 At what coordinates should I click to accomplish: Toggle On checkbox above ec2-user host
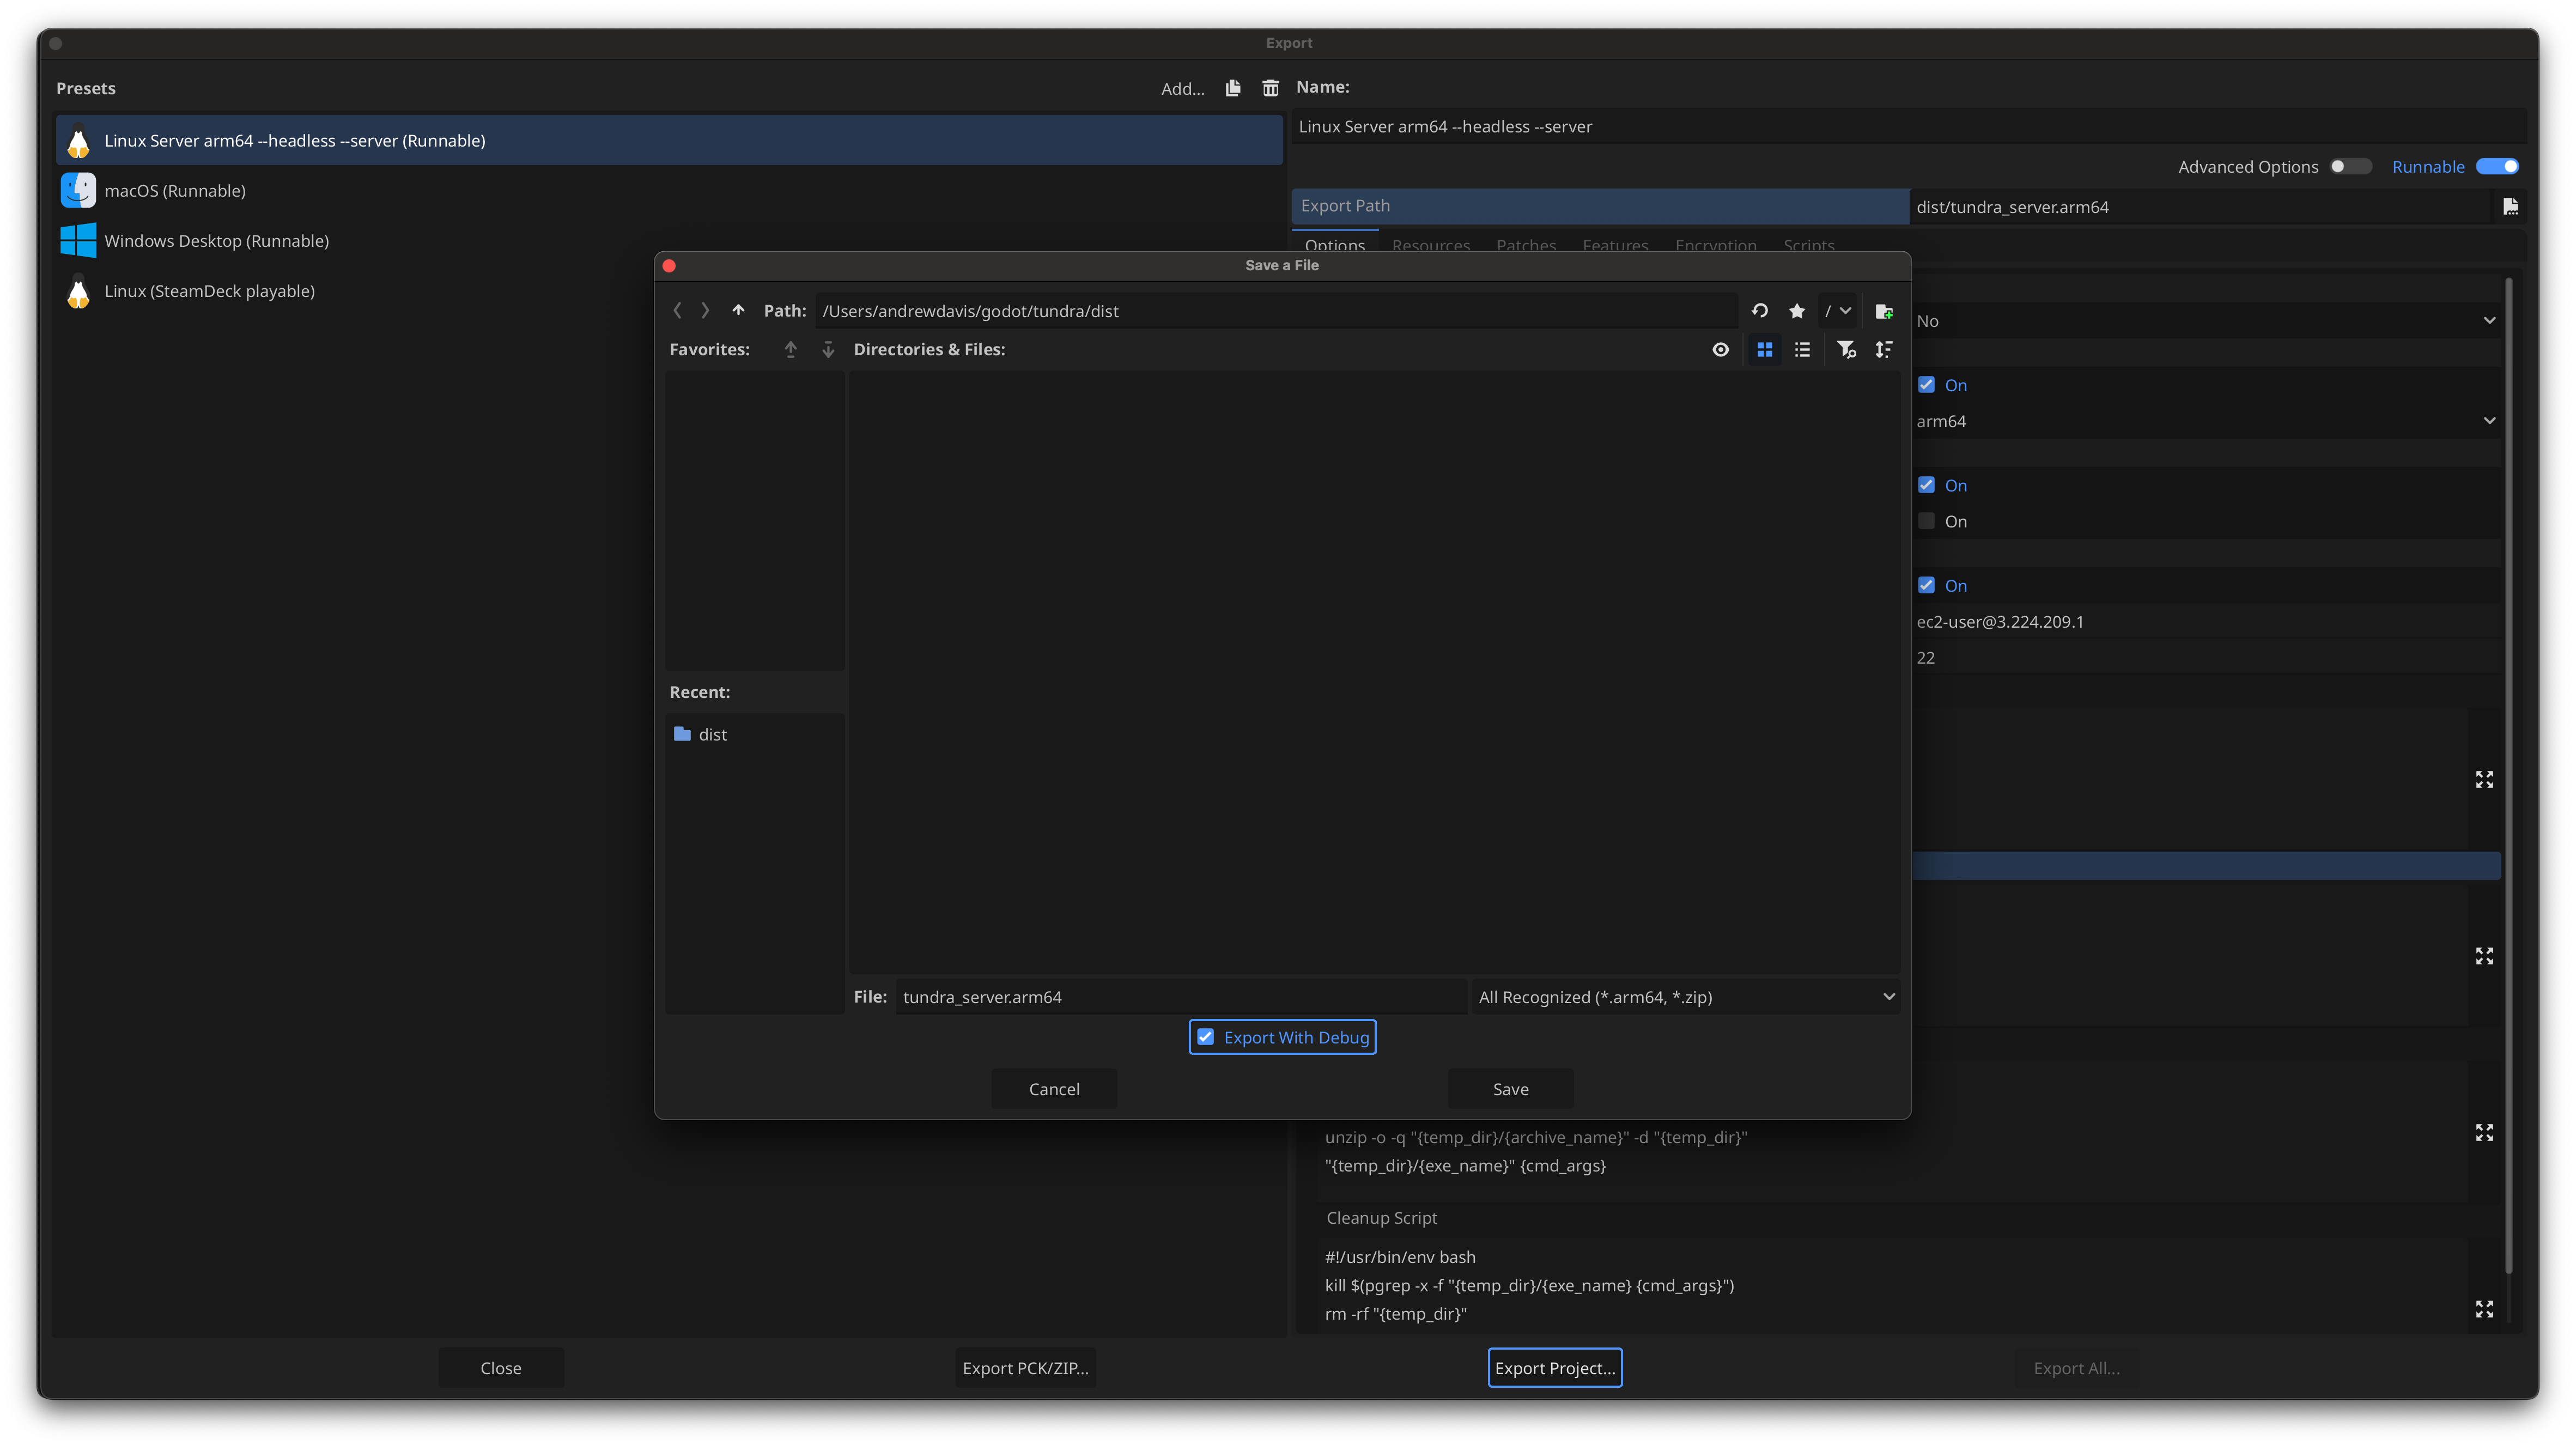1926,585
